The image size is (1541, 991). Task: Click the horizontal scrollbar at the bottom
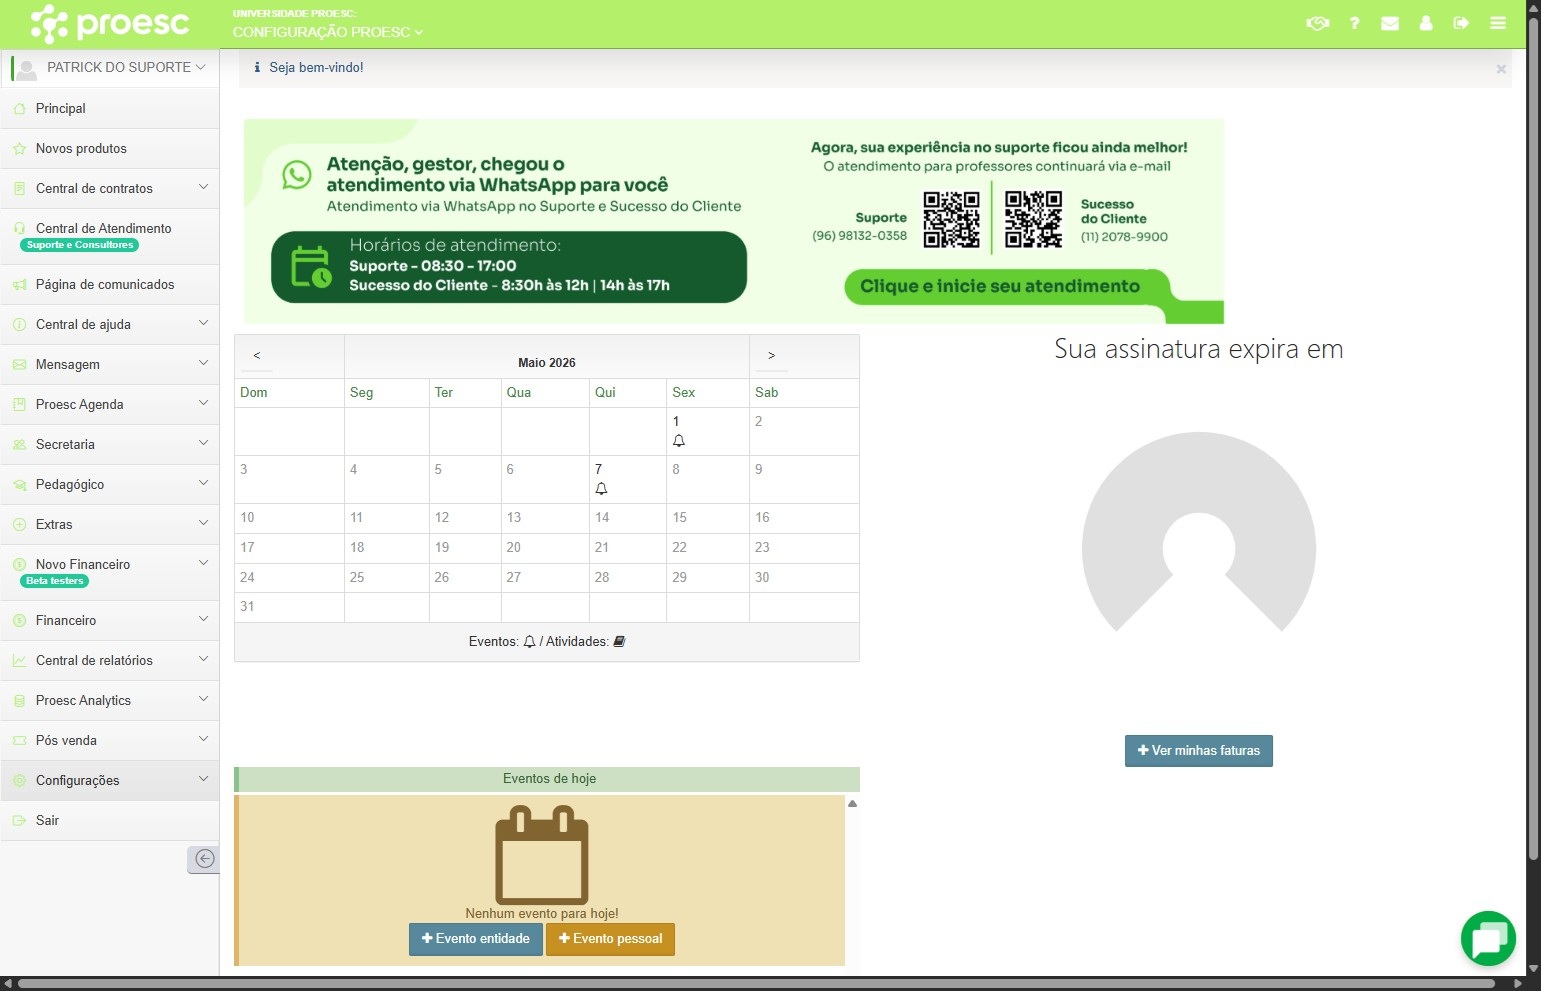point(756,984)
